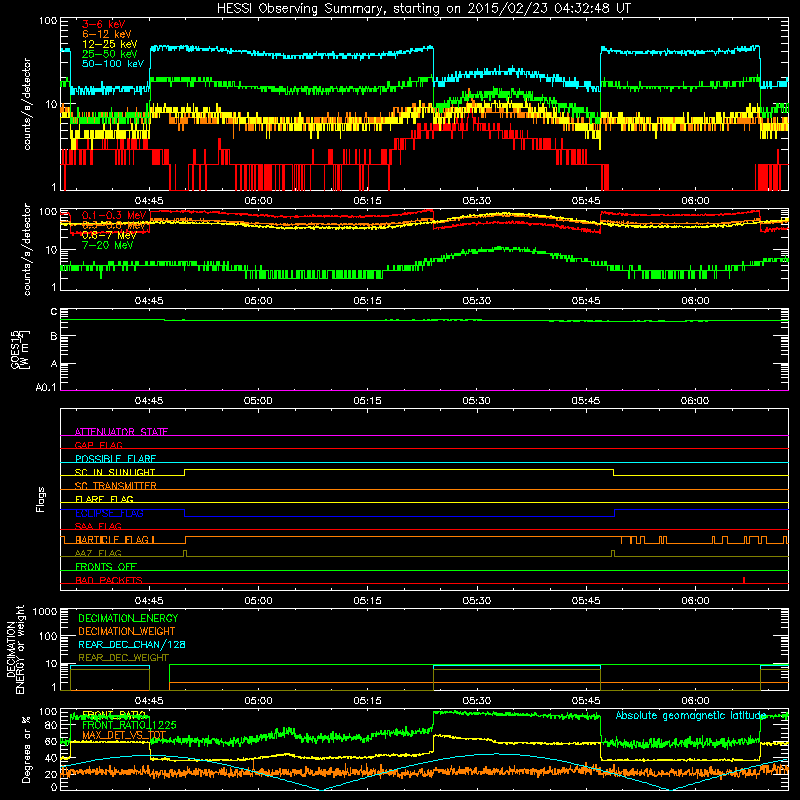Viewport: 800px width, 800px height.
Task: Click the Absolute geomagnetic latitude label
Action: pyautogui.click(x=691, y=716)
